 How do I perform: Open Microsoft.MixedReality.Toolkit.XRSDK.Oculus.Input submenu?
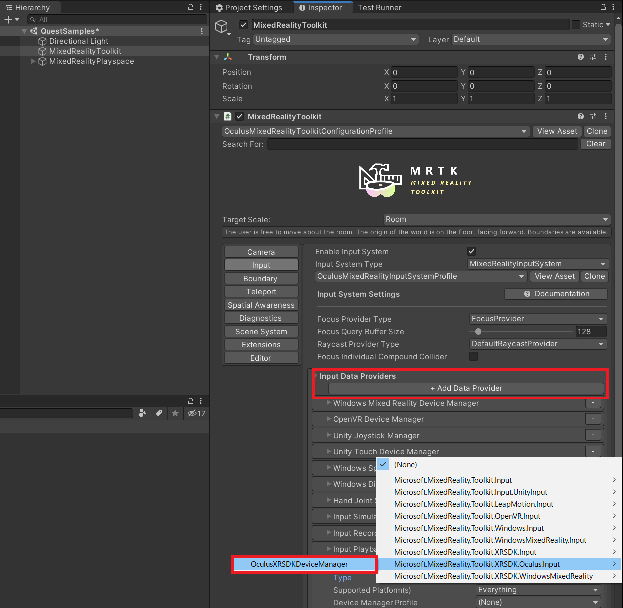[499, 564]
